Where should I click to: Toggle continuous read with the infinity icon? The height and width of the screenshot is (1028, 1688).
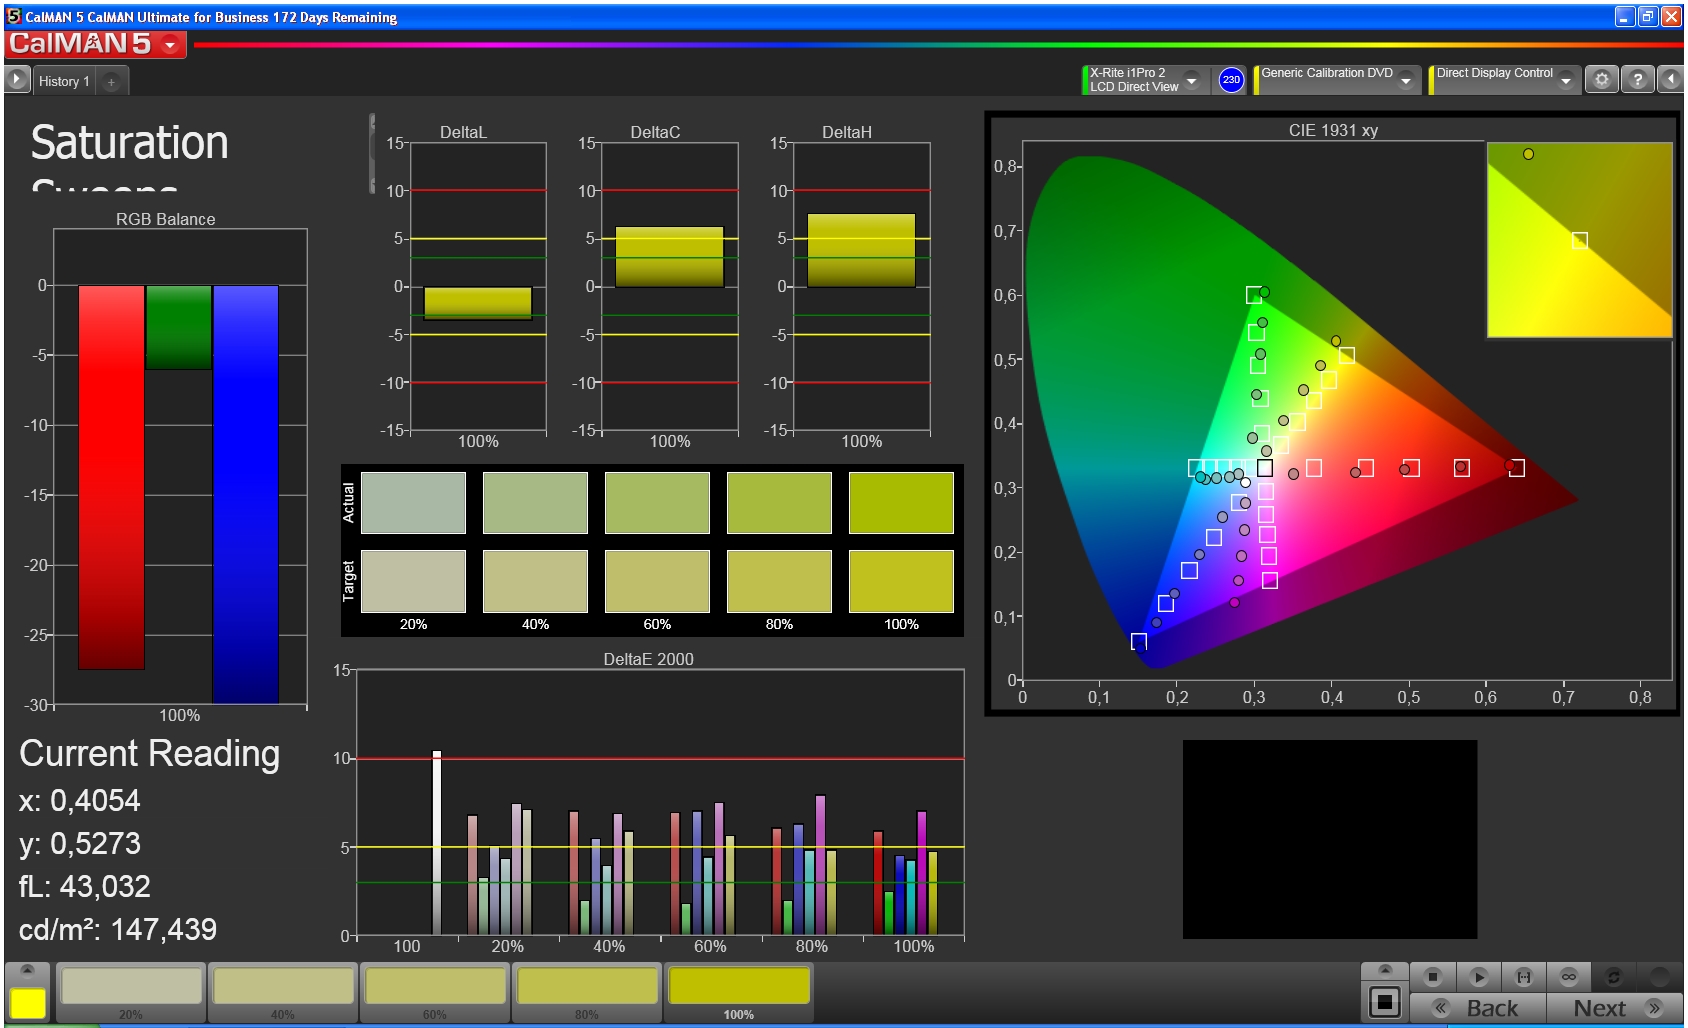[x=1568, y=976]
